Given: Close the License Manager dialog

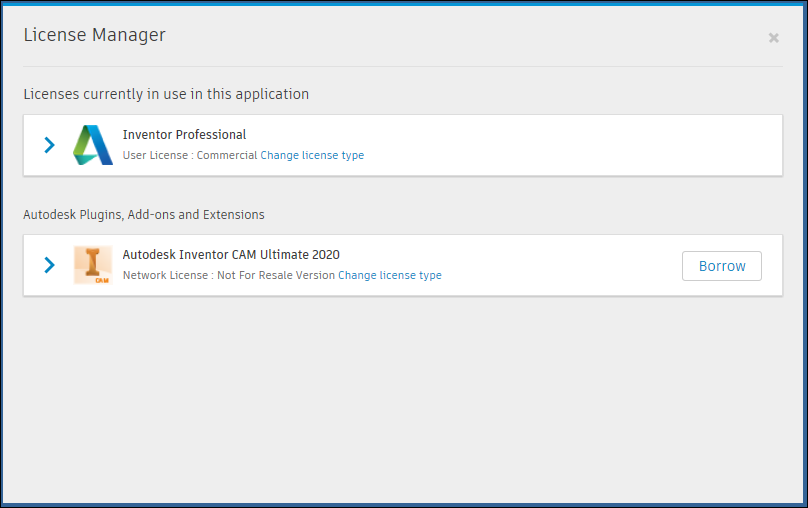Looking at the screenshot, I should pyautogui.click(x=773, y=38).
